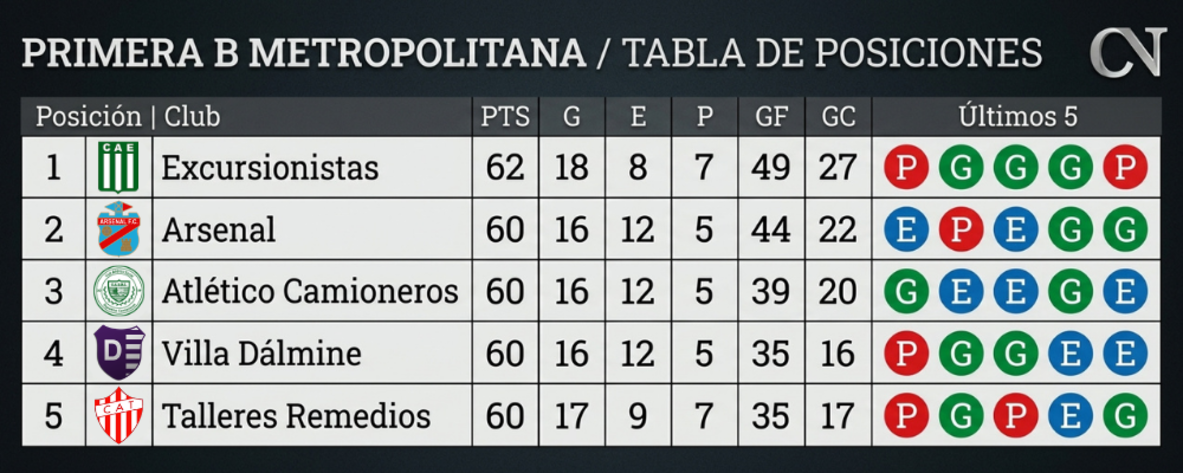Screen dimensions: 1183x473
Task: Click Villa Dálmine's red P result badge
Action: click(x=906, y=353)
